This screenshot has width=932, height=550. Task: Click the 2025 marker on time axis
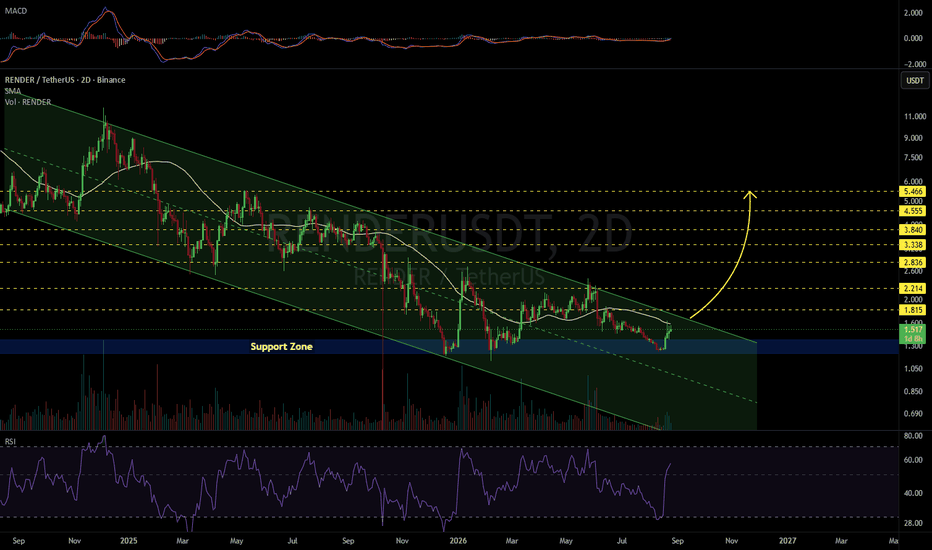(128, 540)
